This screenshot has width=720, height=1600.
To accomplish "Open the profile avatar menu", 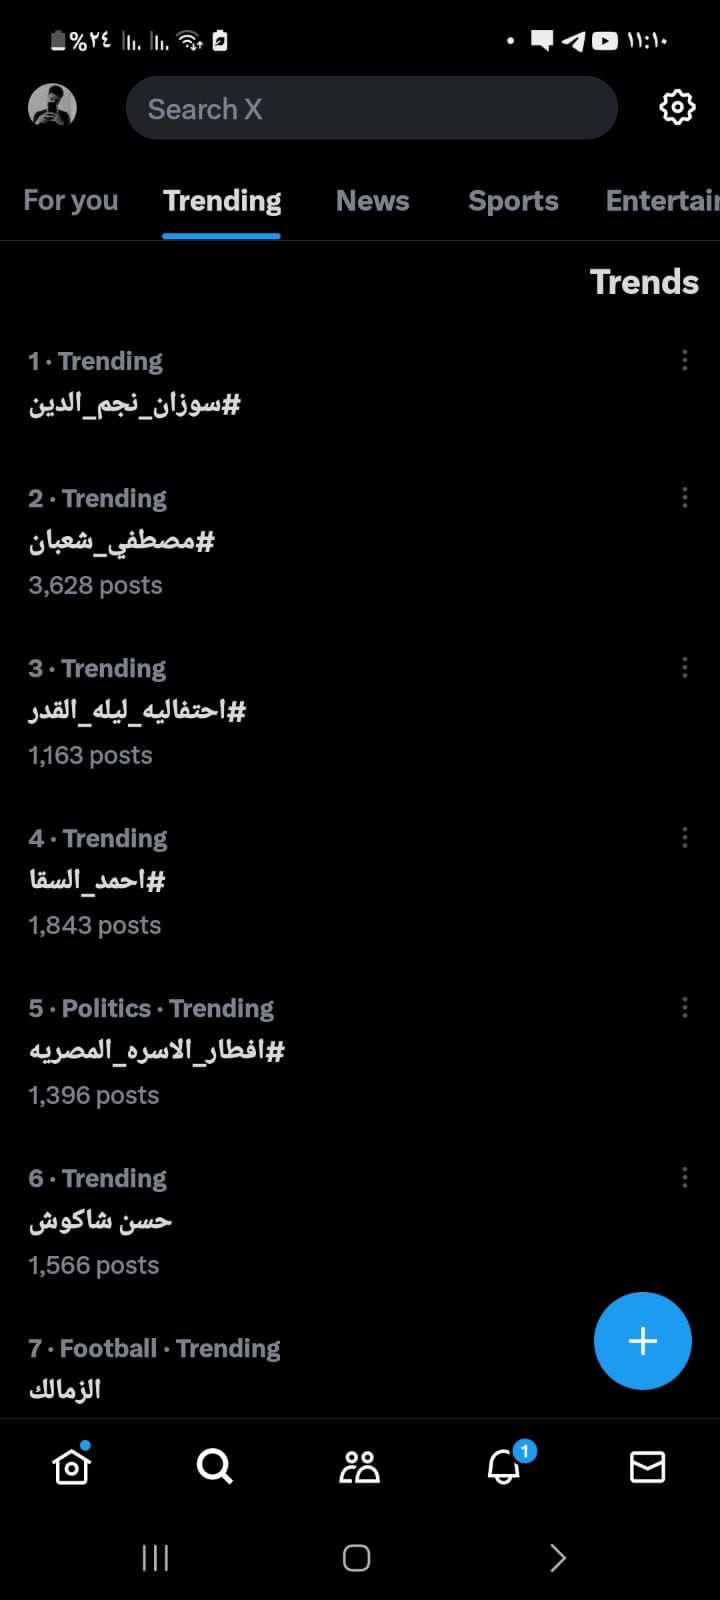I will [x=52, y=107].
